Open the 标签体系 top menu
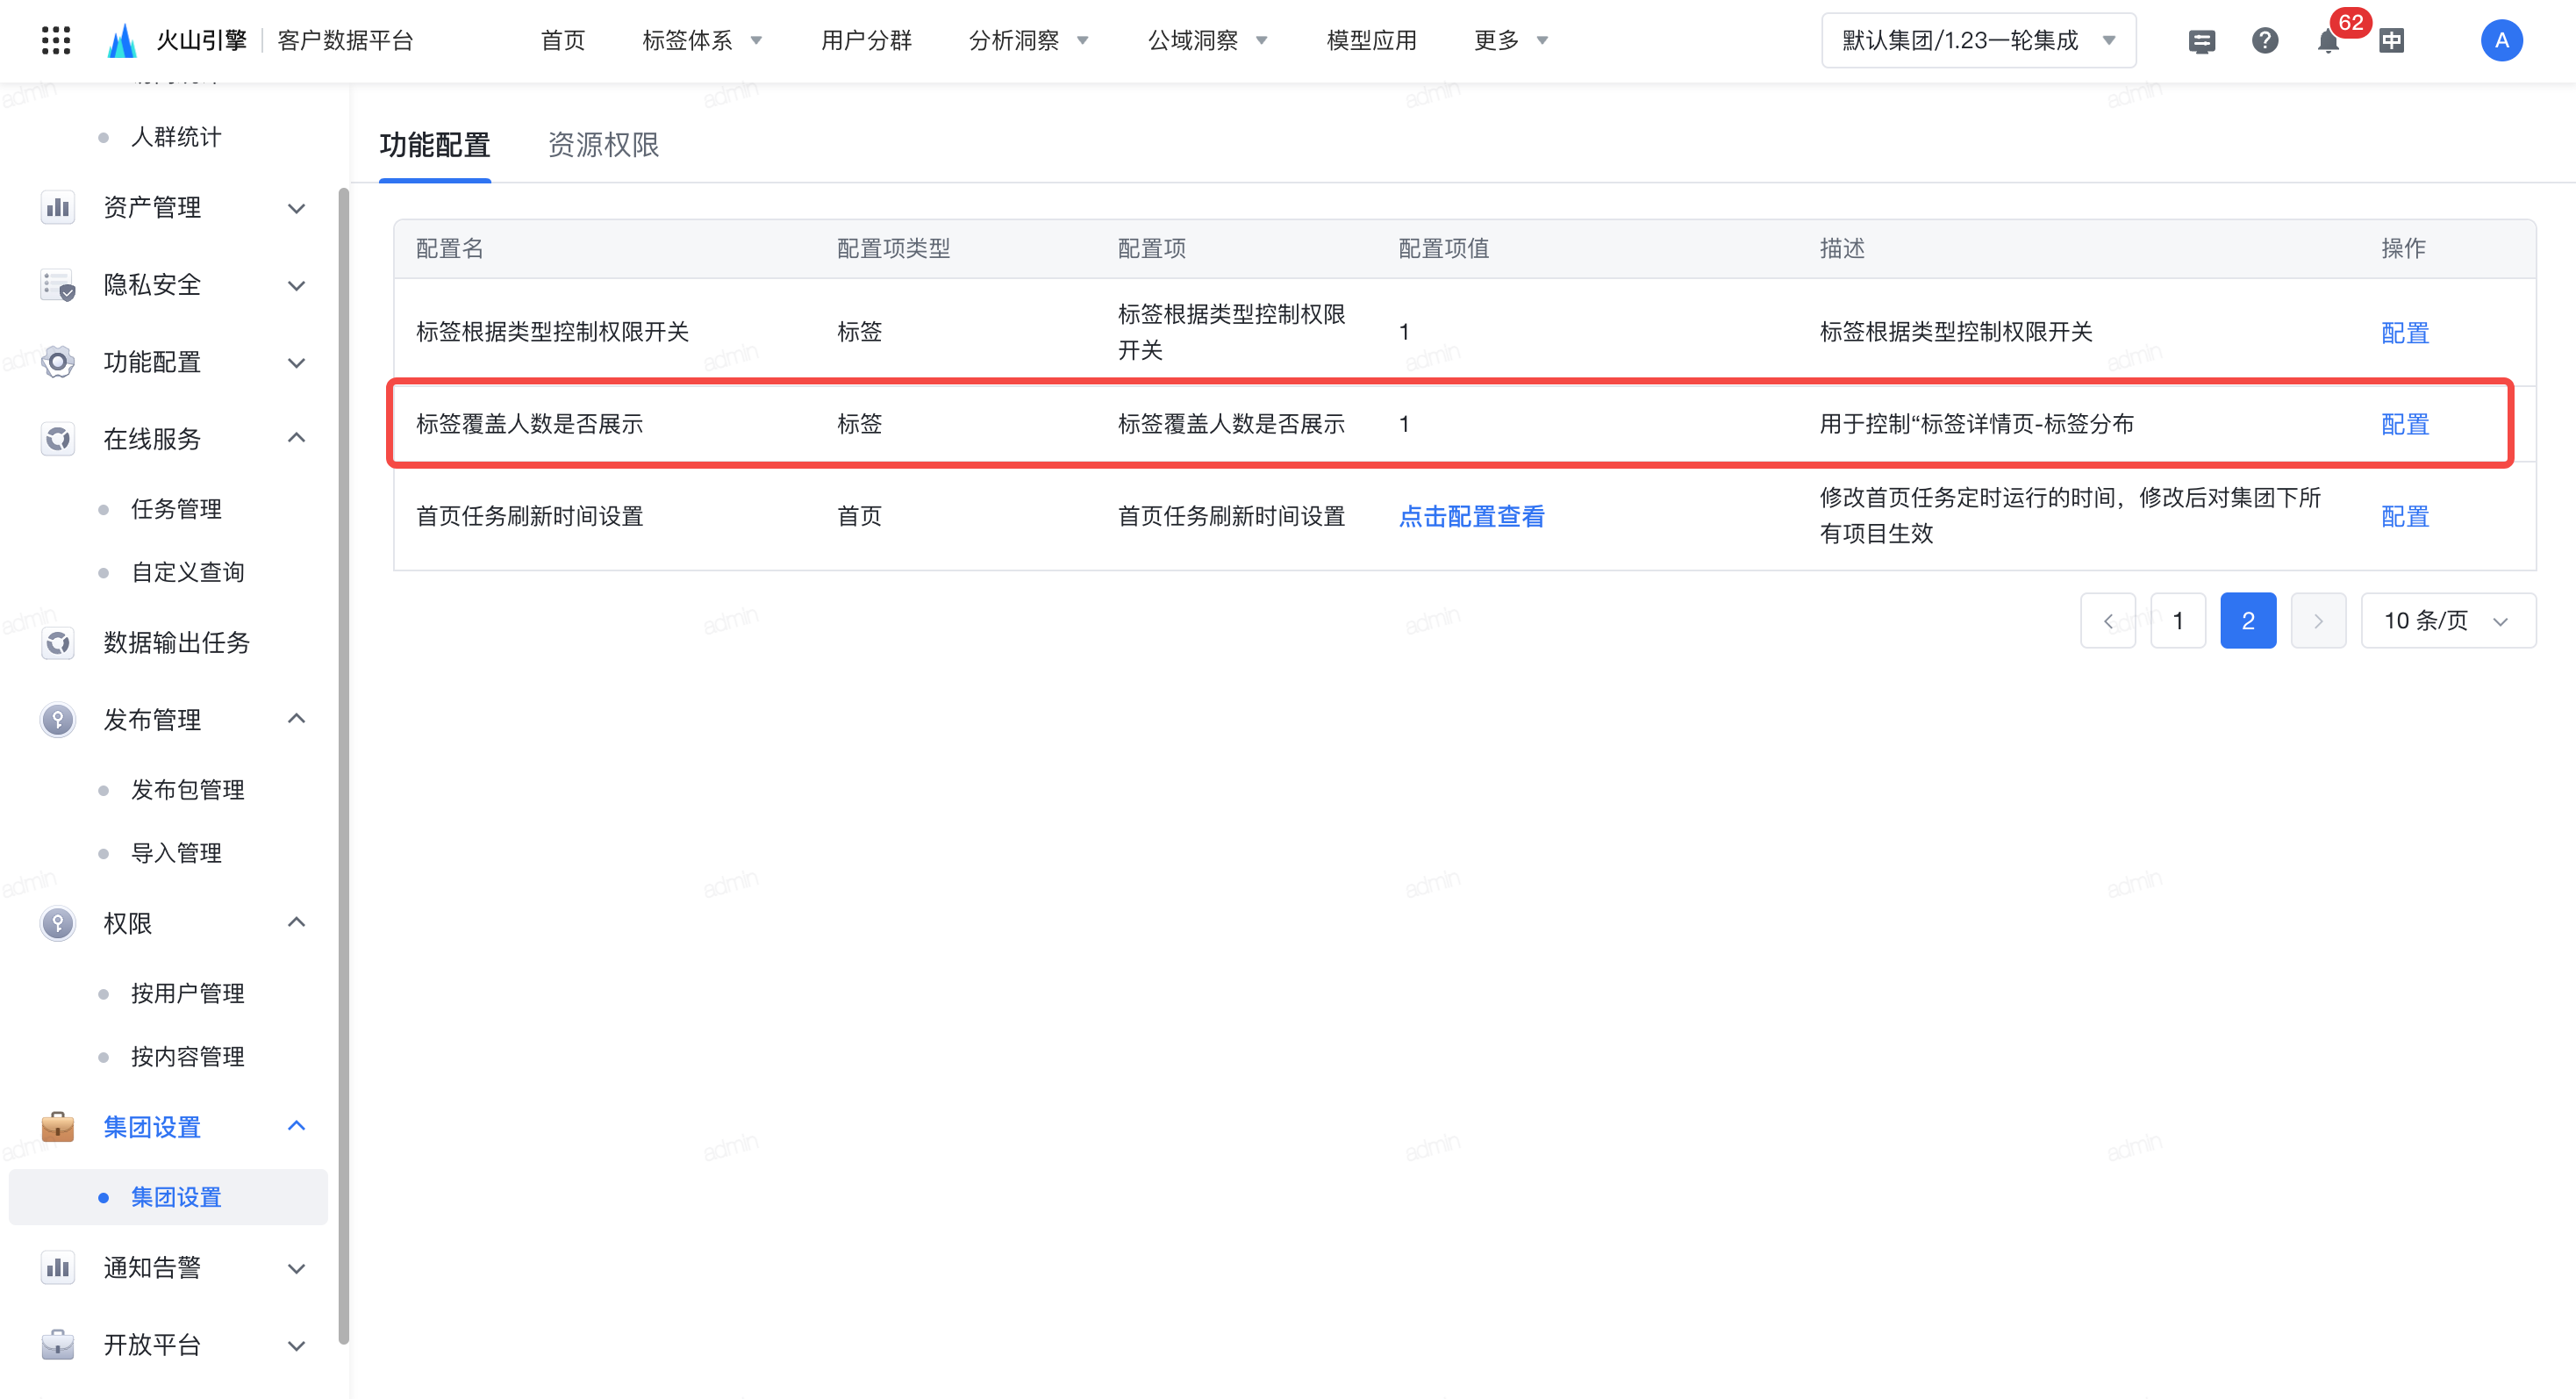Viewport: 2576px width, 1399px height. tap(702, 40)
